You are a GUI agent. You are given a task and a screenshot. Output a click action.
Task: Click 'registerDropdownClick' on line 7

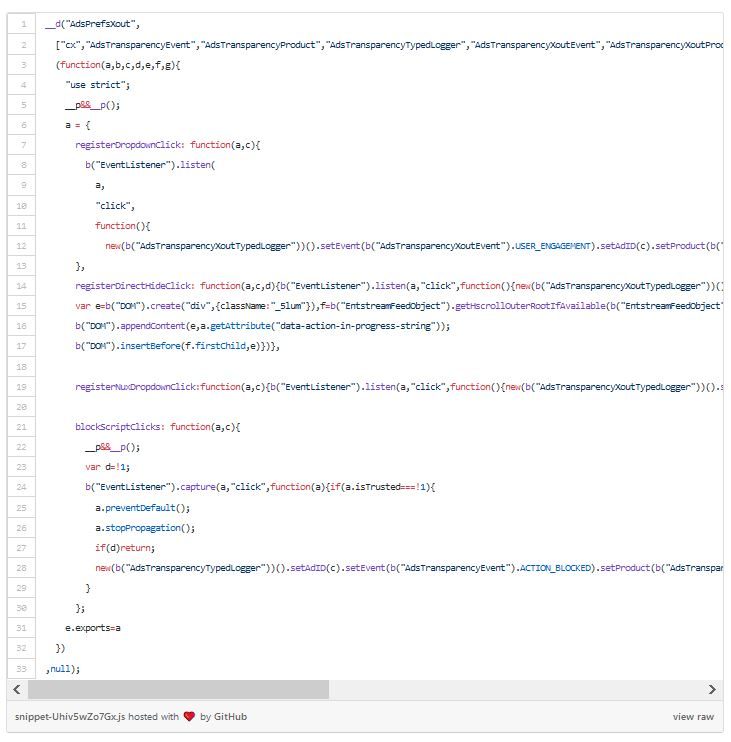tap(128, 145)
